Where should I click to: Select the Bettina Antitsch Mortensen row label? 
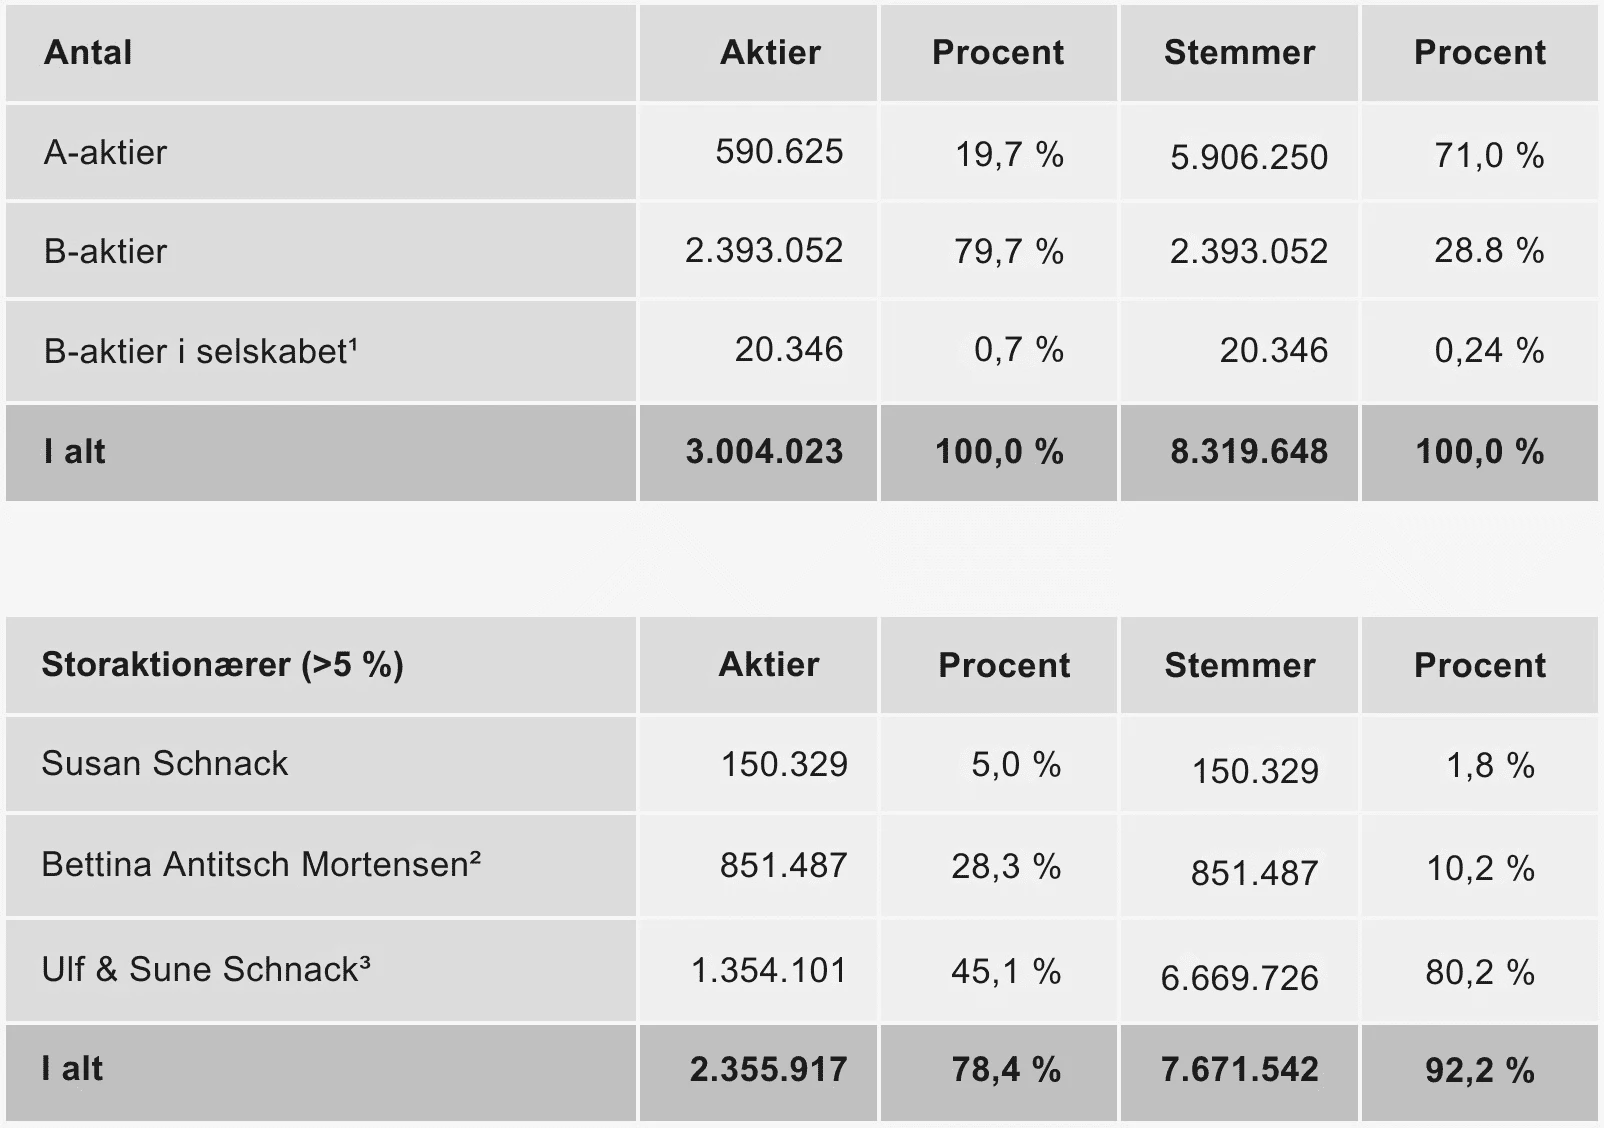point(260,864)
